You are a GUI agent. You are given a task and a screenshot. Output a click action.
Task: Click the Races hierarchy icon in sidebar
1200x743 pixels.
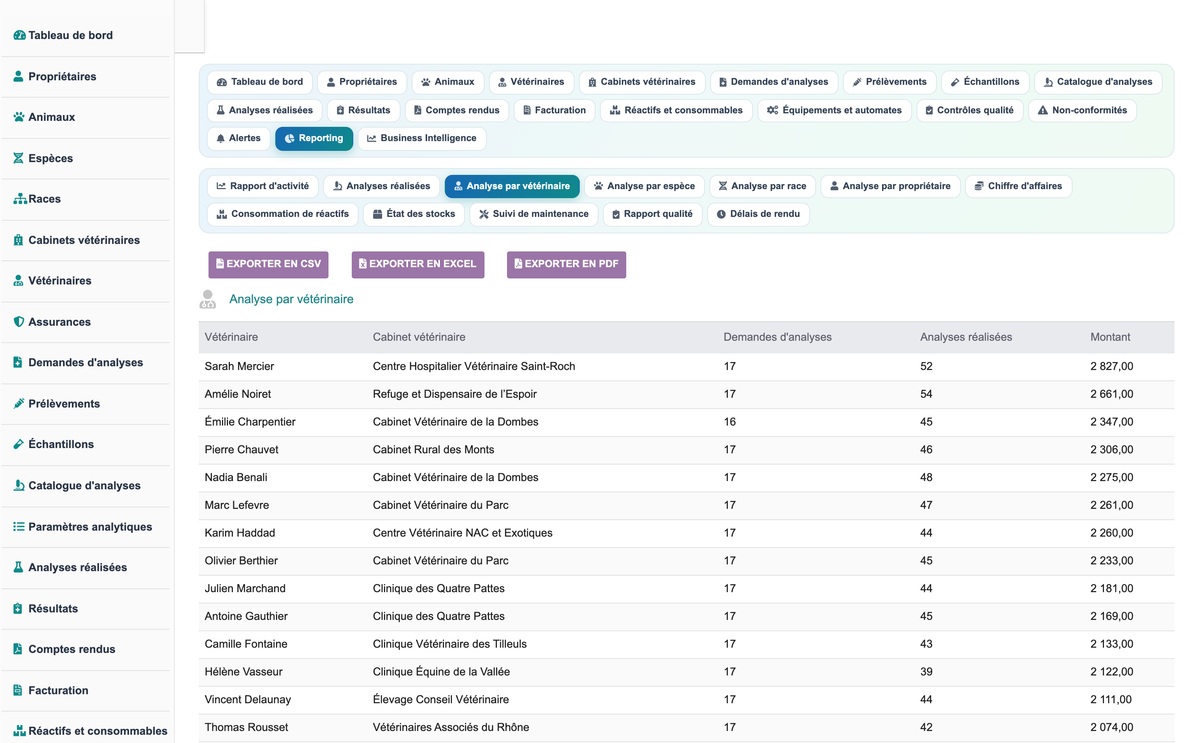(19, 199)
